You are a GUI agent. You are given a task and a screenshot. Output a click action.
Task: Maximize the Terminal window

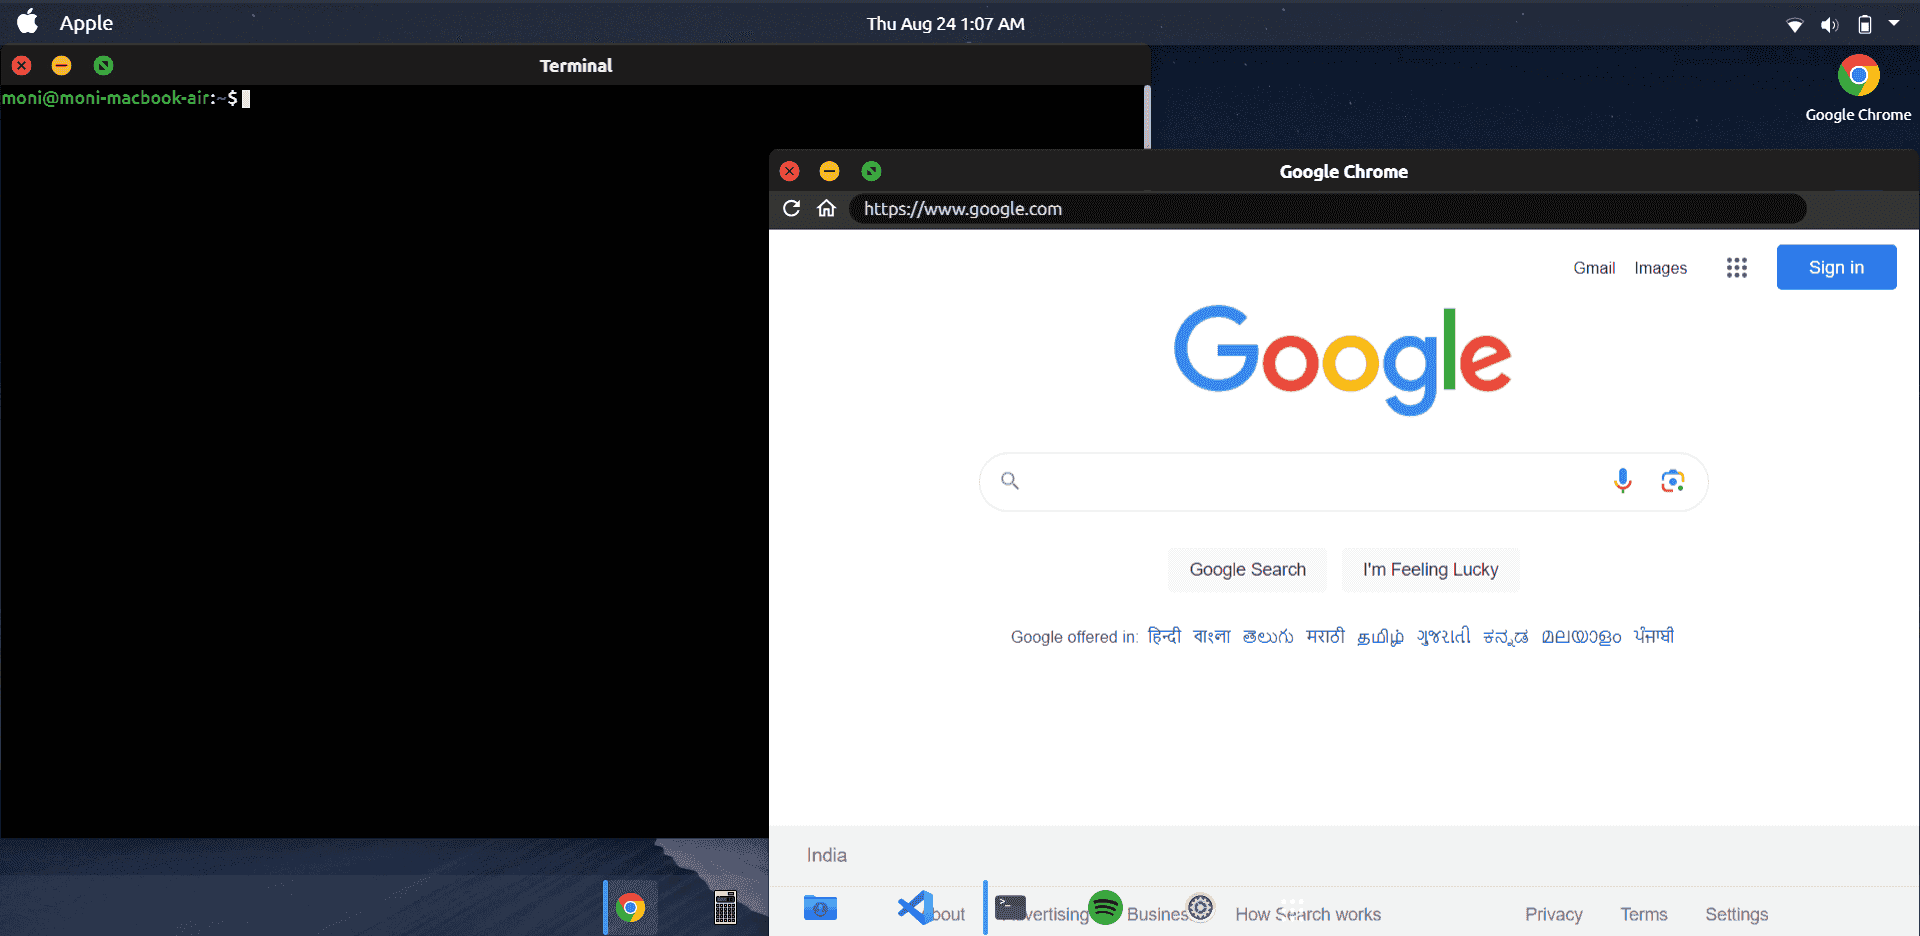tap(103, 65)
